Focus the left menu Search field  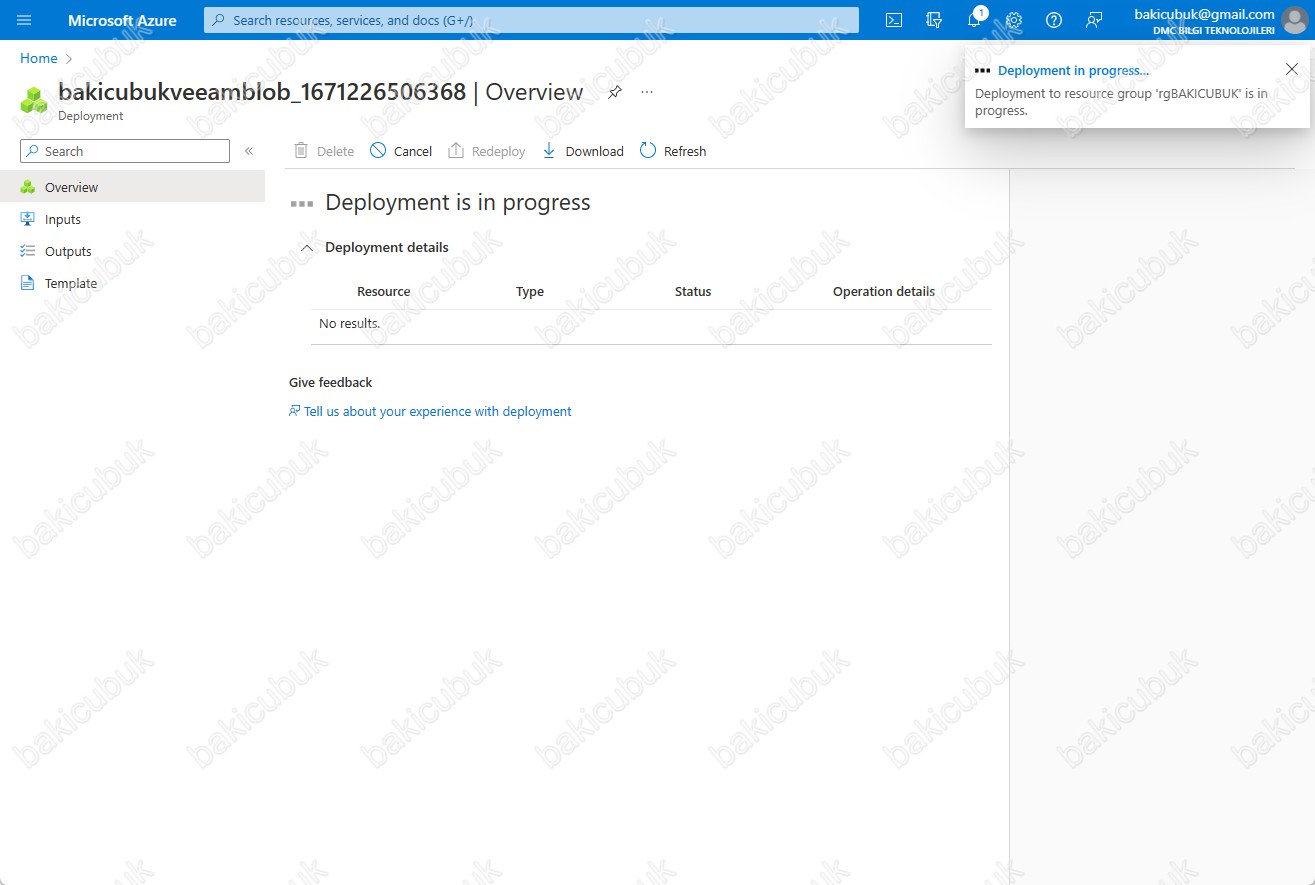pos(125,151)
